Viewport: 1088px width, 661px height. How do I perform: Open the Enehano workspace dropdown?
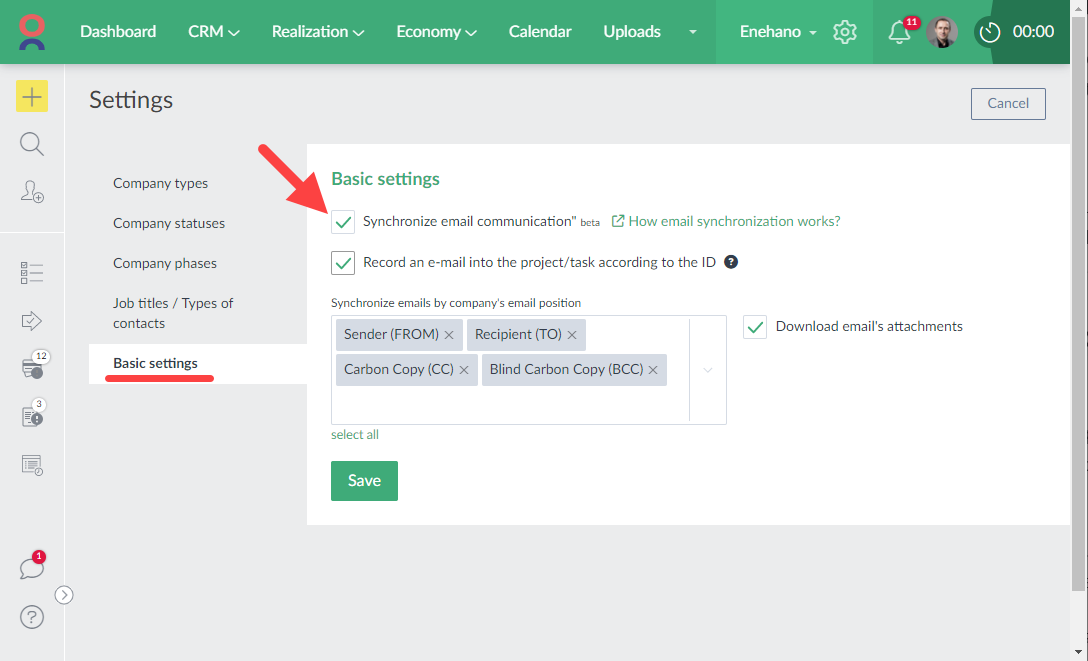pos(777,31)
